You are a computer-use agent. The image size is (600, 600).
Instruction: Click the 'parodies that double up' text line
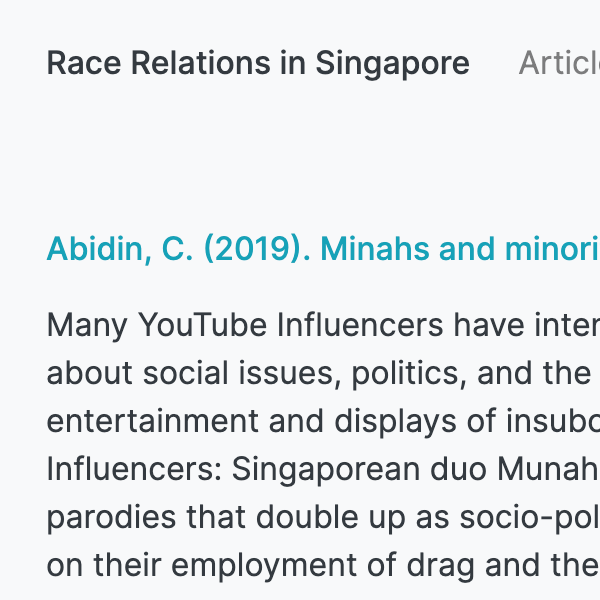(323, 518)
